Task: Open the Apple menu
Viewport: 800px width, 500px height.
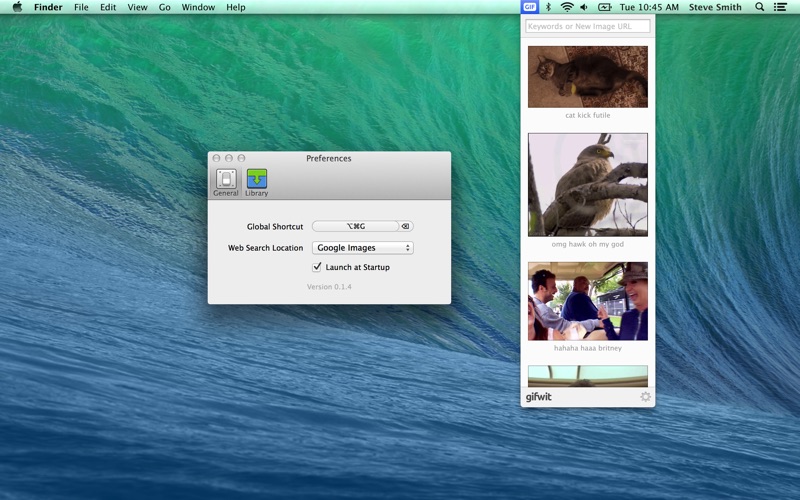Action: click(x=17, y=7)
